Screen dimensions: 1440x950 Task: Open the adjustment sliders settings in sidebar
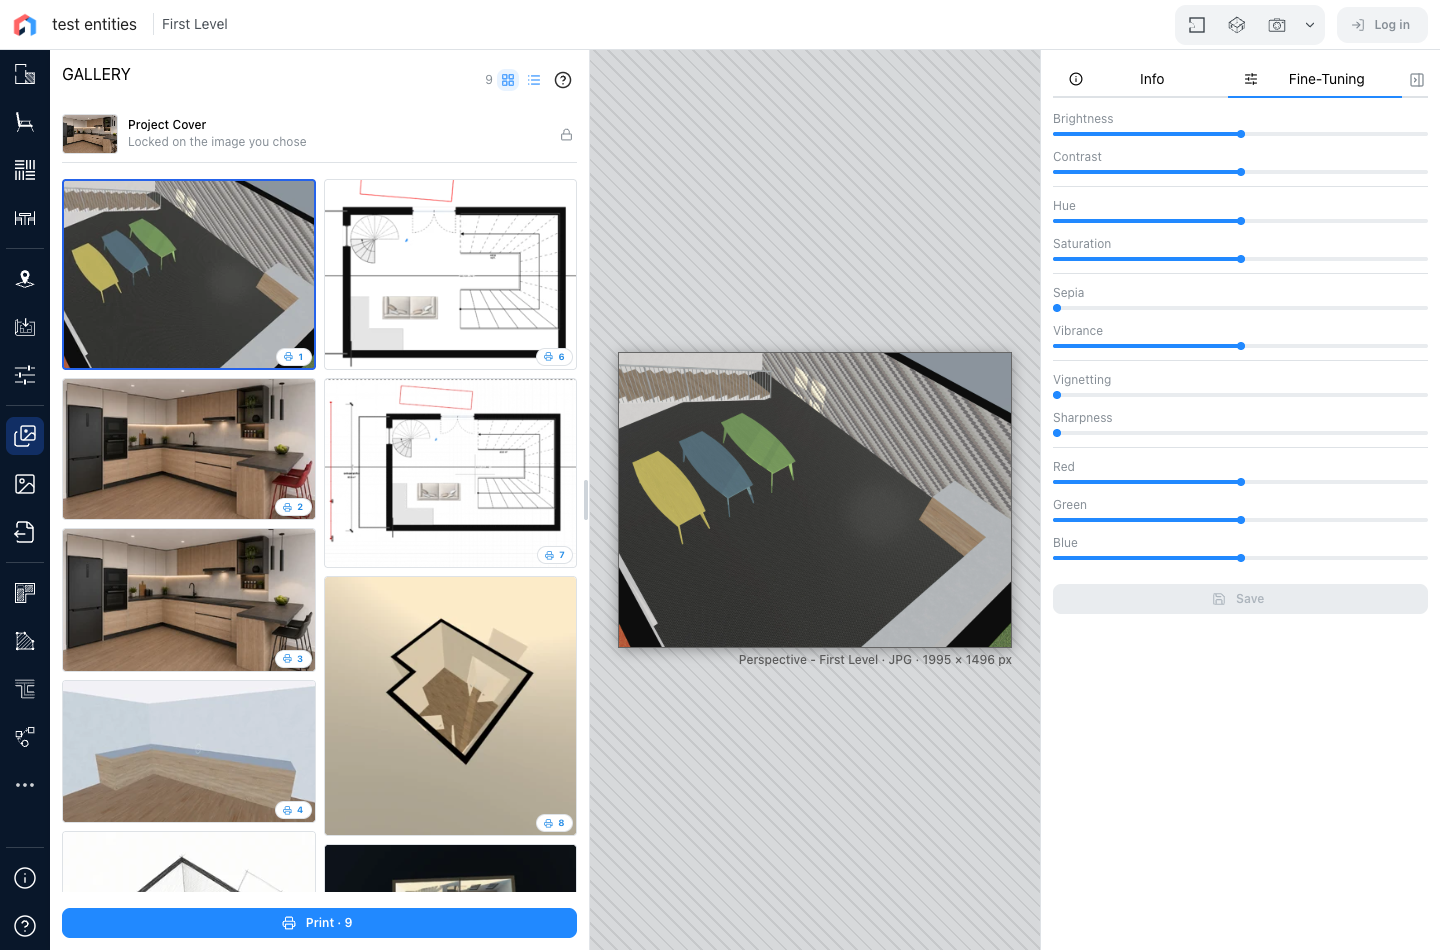click(25, 375)
